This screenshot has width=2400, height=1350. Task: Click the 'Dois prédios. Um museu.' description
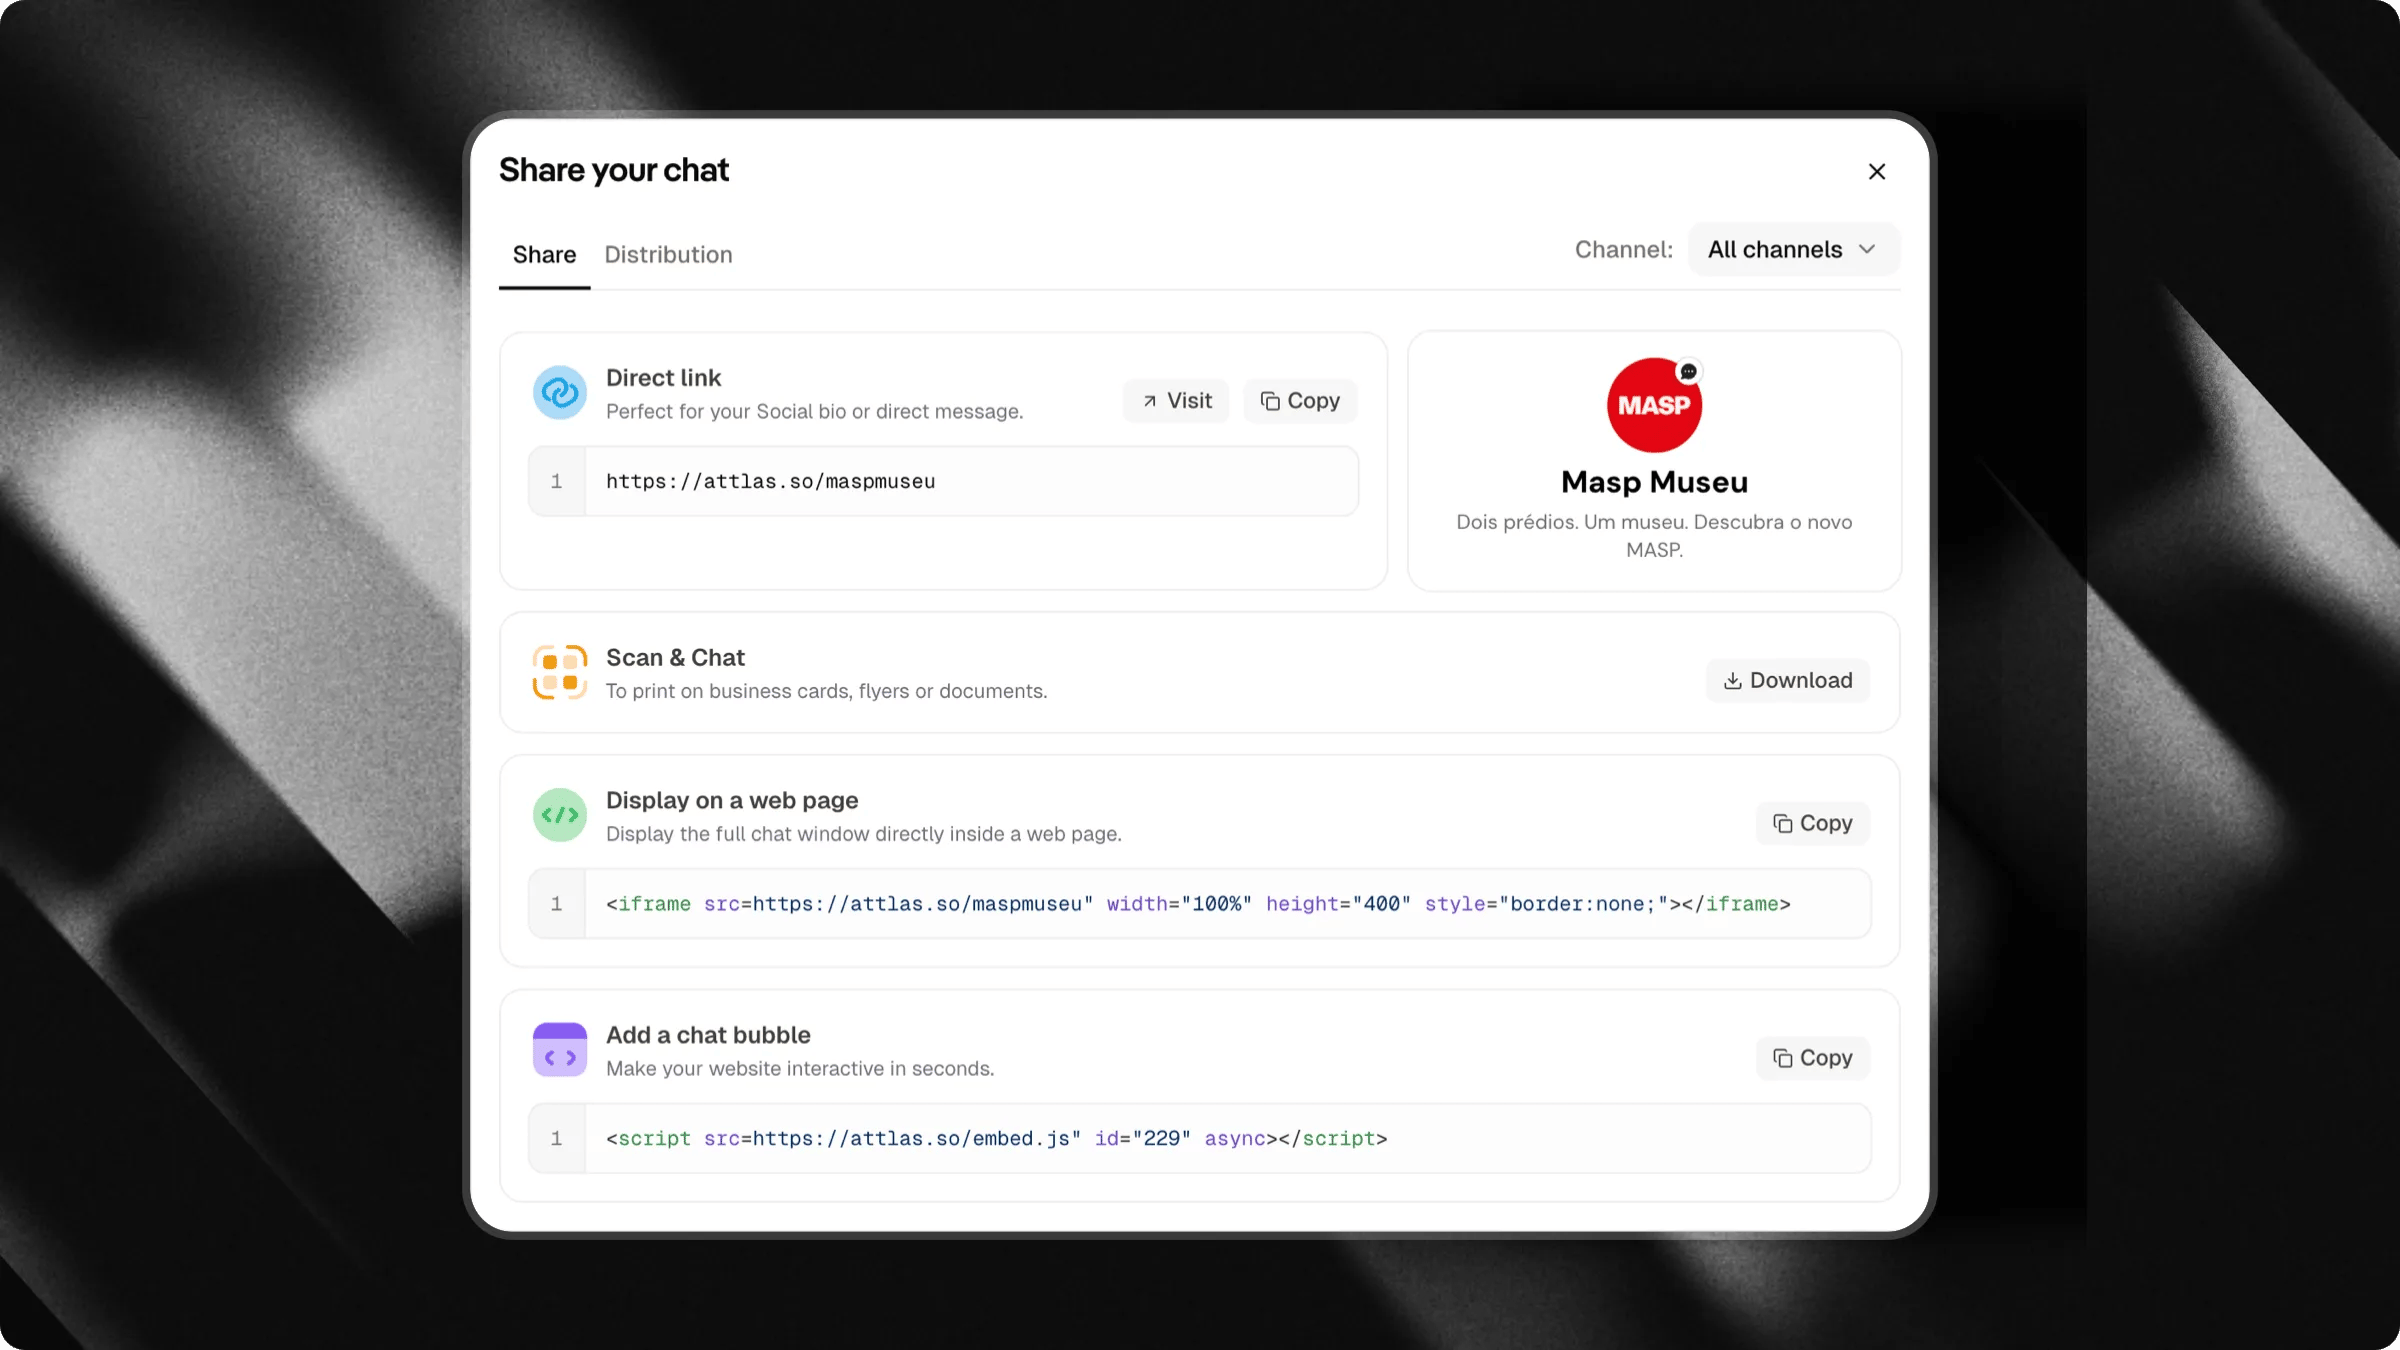tap(1654, 536)
